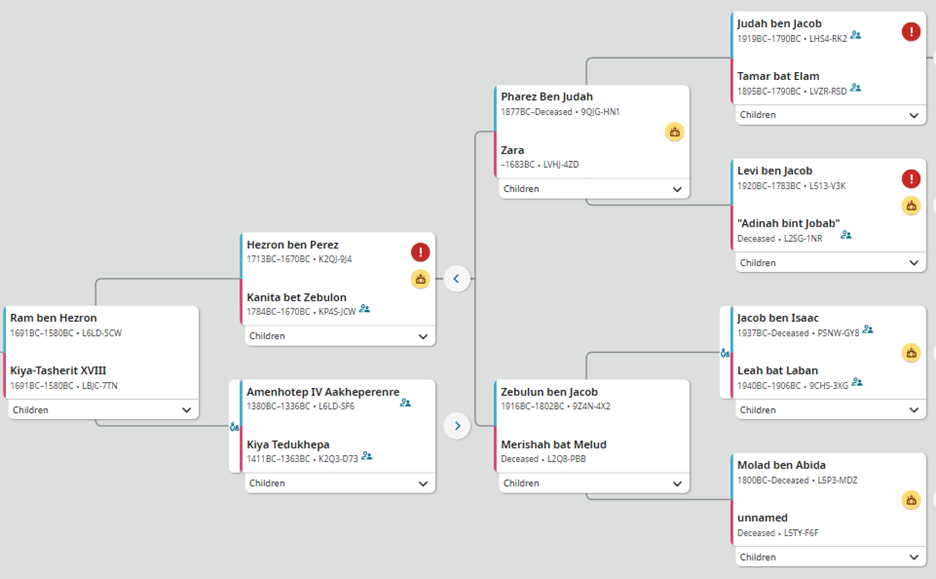
Task: Click people icon next to Amenhotep IV Aakheperenre
Action: click(x=405, y=403)
